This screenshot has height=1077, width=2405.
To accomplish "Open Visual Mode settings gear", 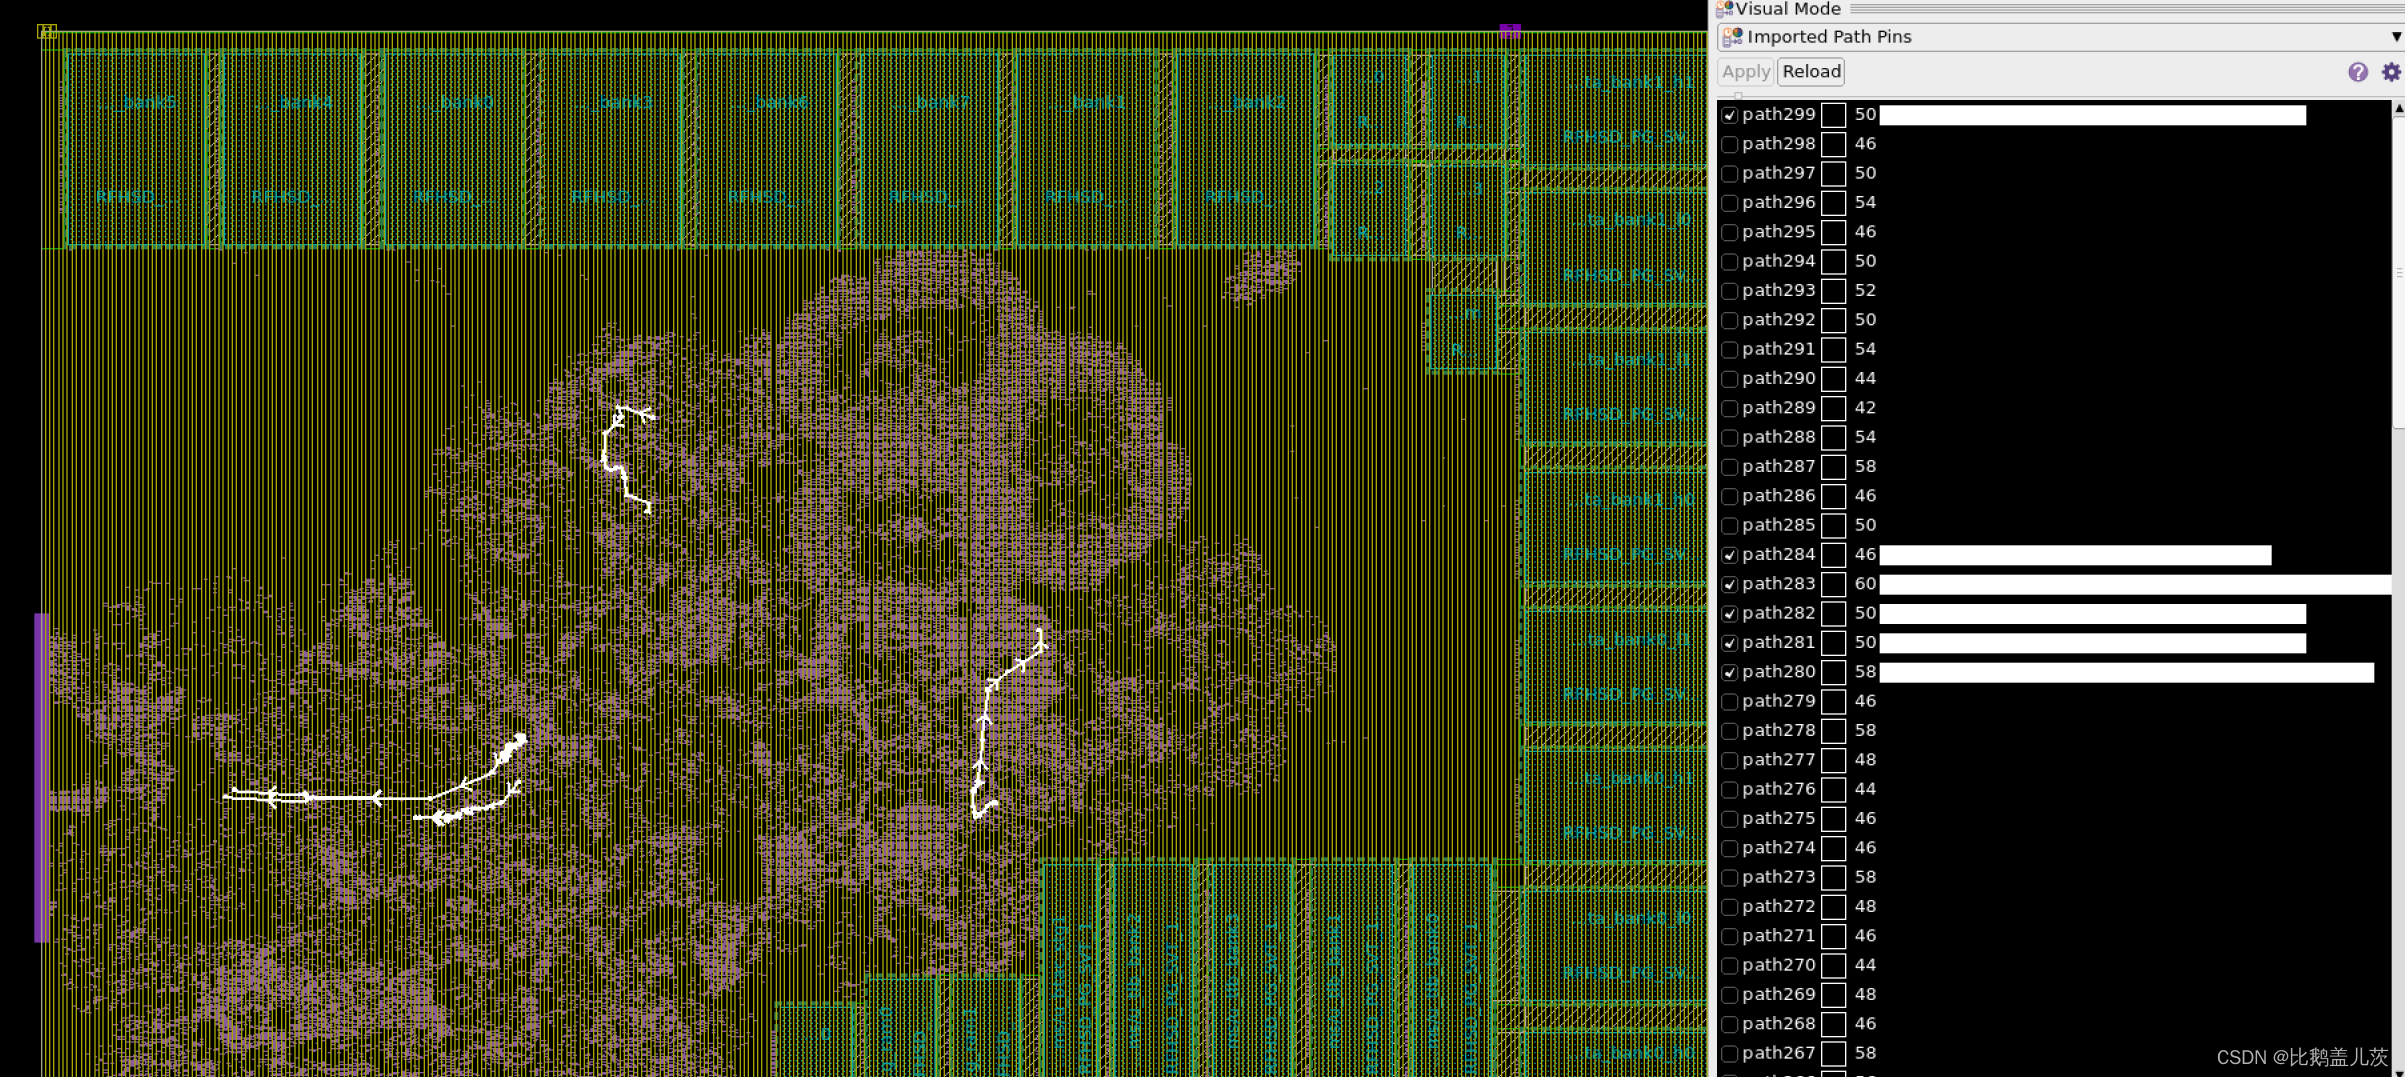I will point(2391,72).
